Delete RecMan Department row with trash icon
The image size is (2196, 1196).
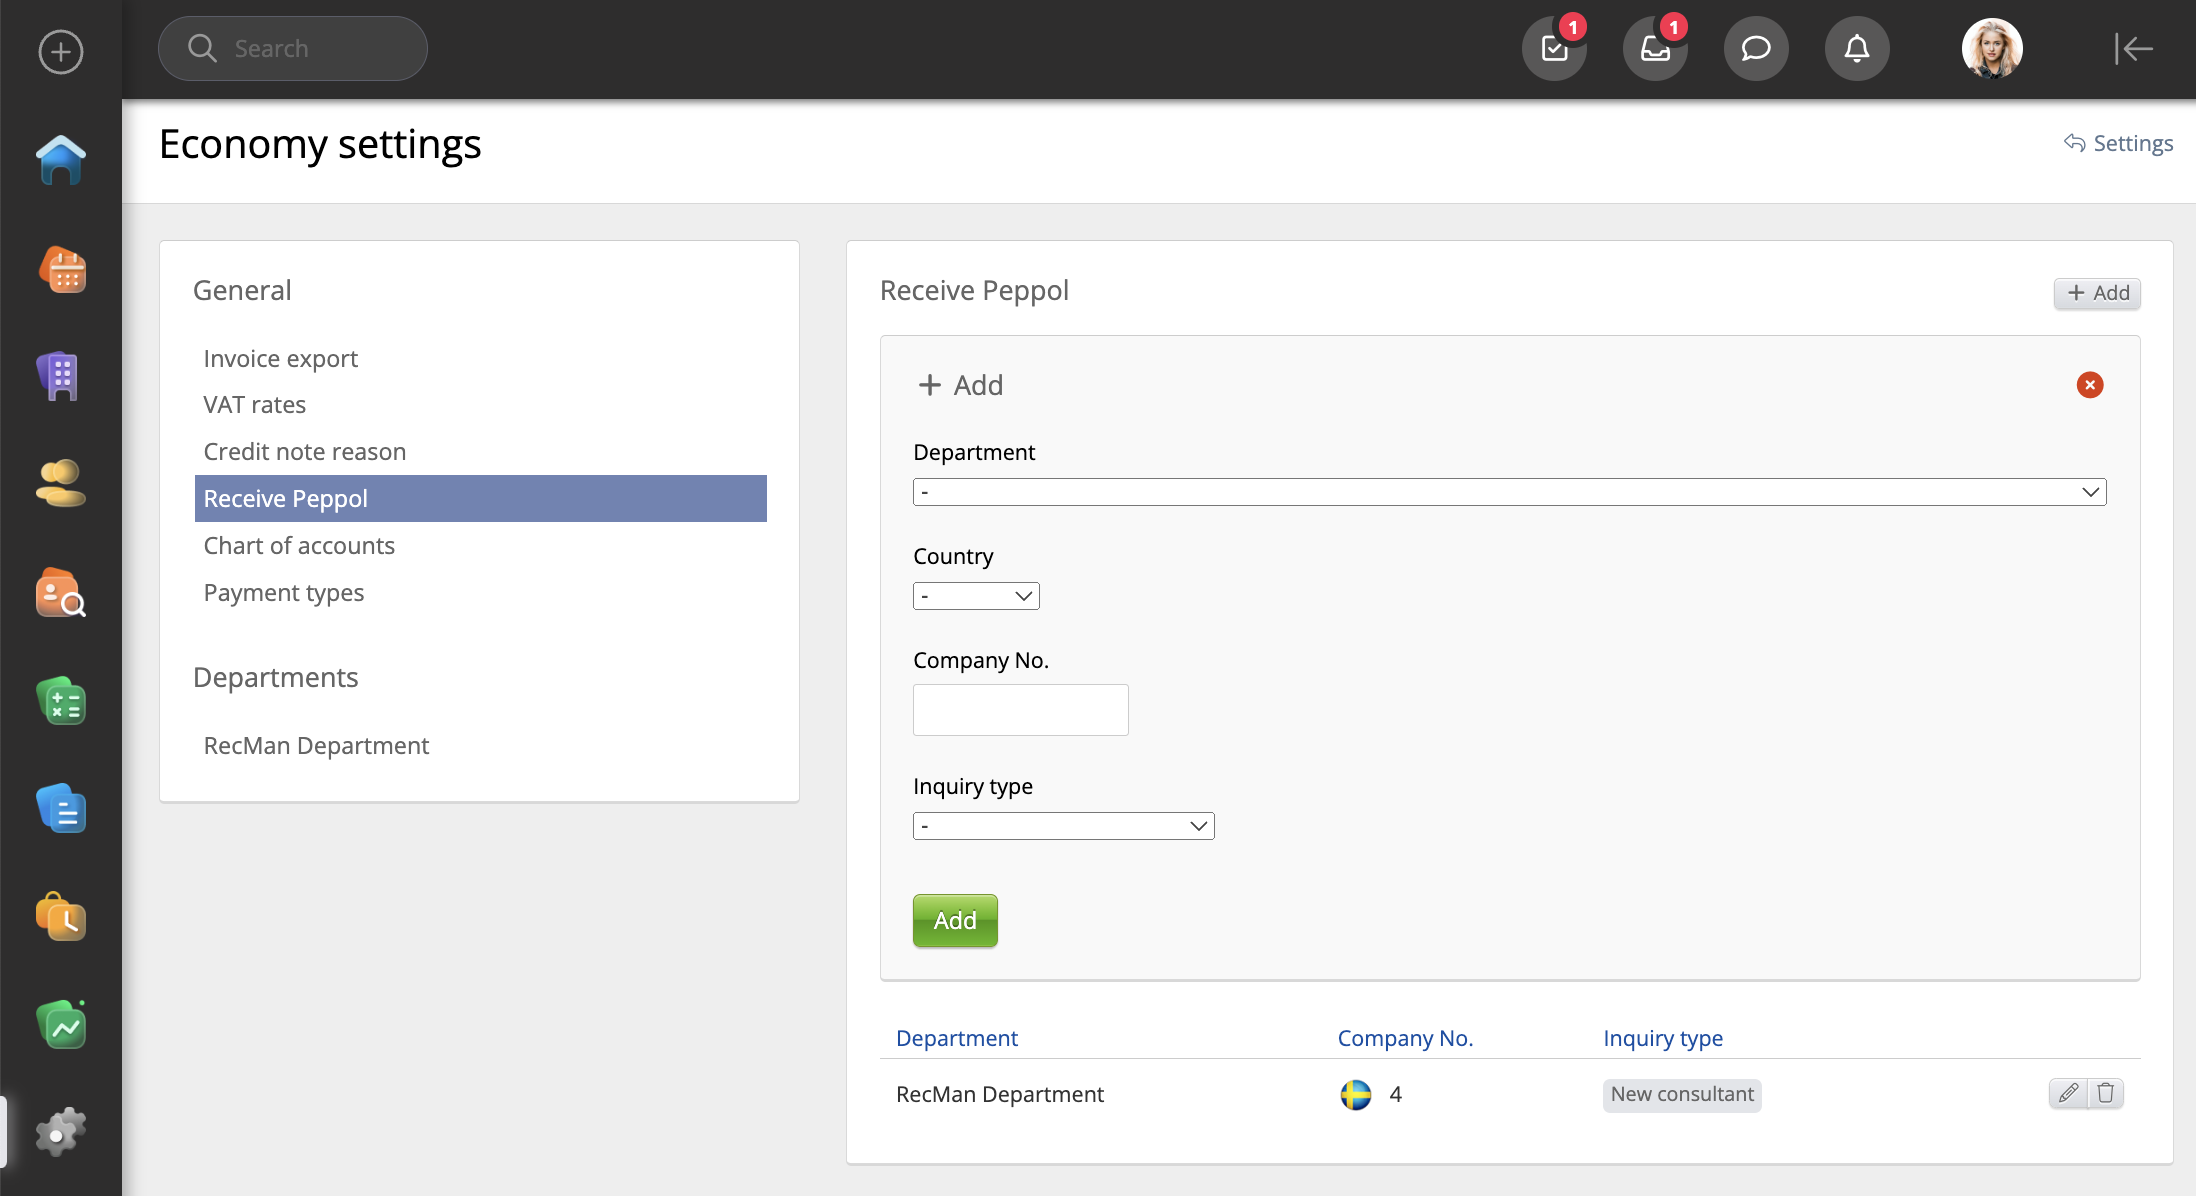2105,1093
